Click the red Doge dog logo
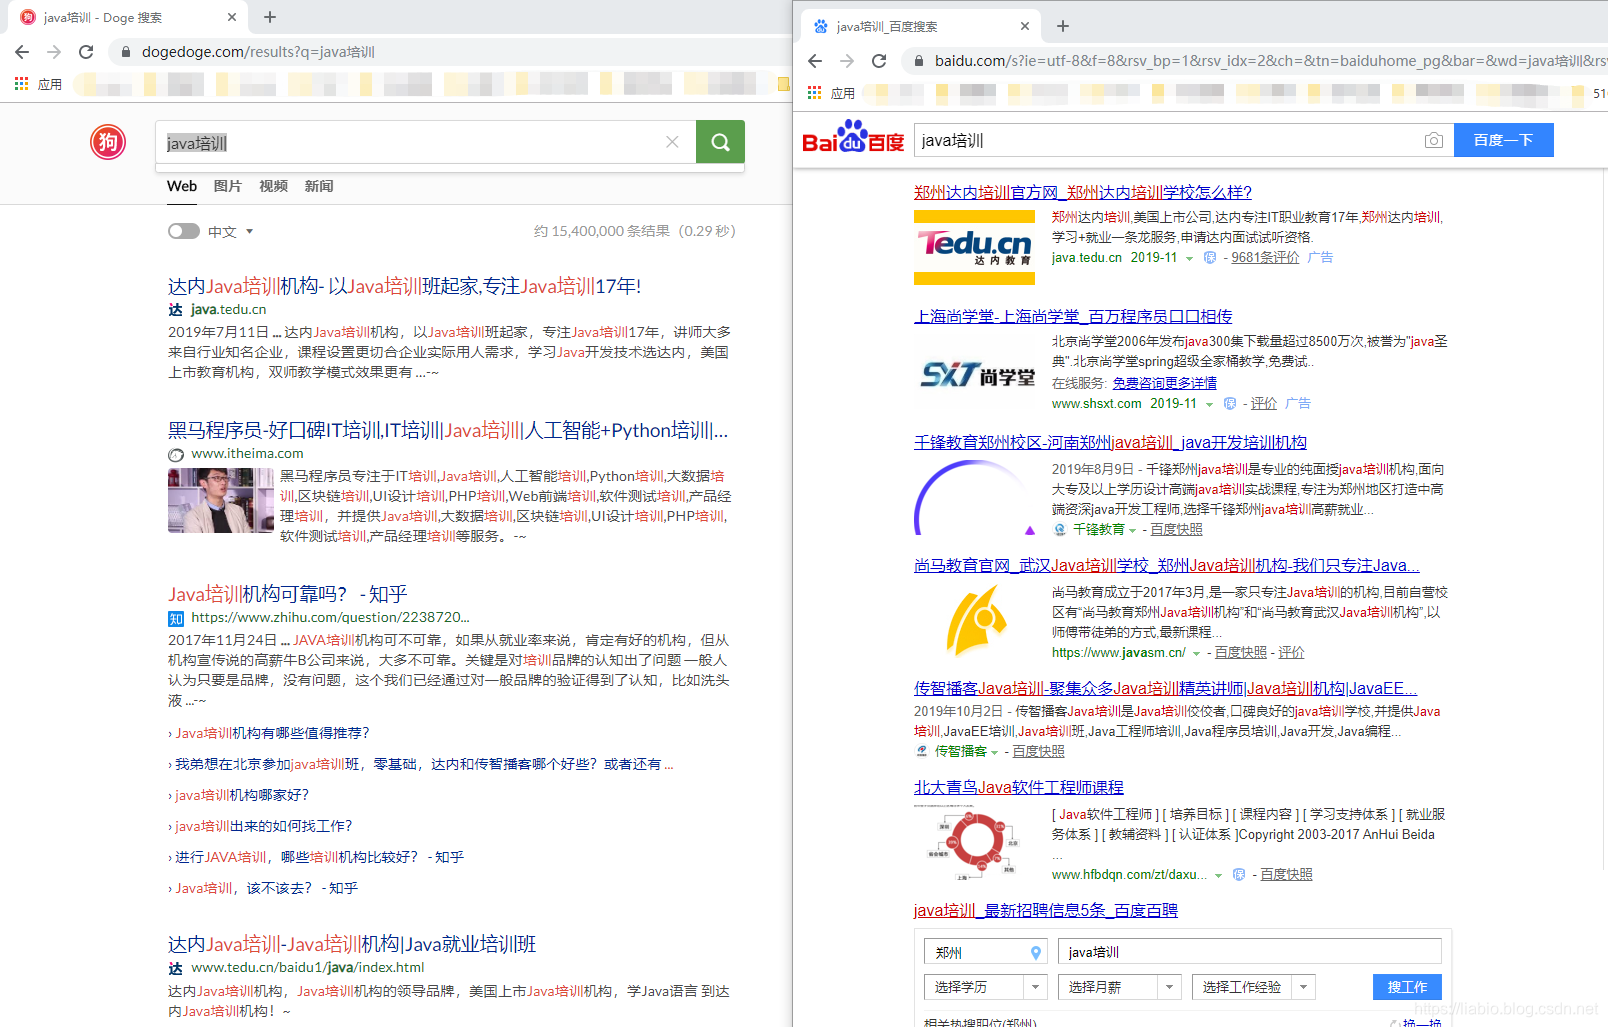The height and width of the screenshot is (1027, 1608). point(107,142)
